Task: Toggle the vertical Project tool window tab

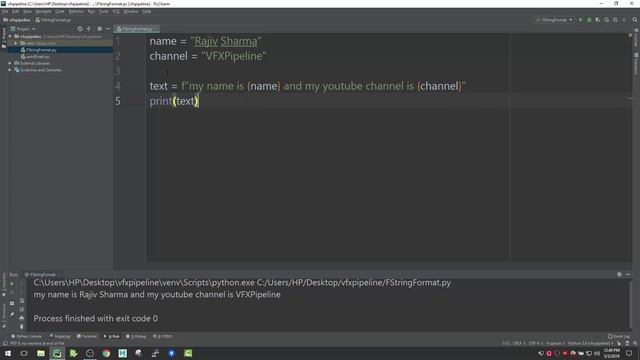Action: (x=4, y=38)
